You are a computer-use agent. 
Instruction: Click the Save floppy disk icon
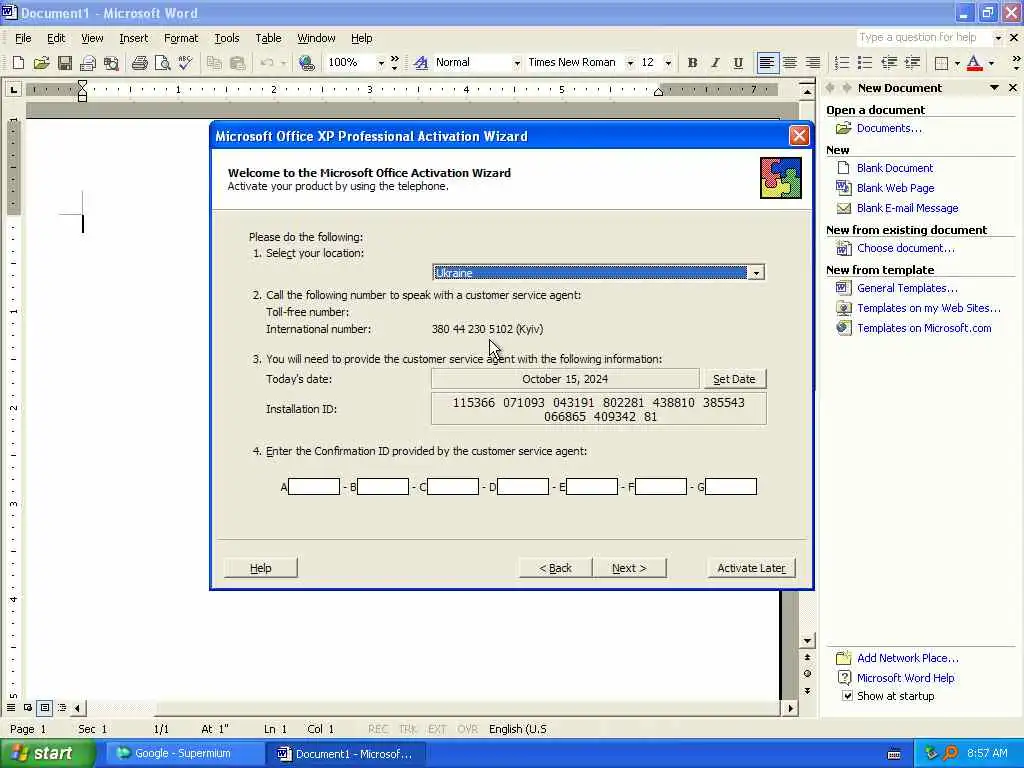click(x=65, y=63)
